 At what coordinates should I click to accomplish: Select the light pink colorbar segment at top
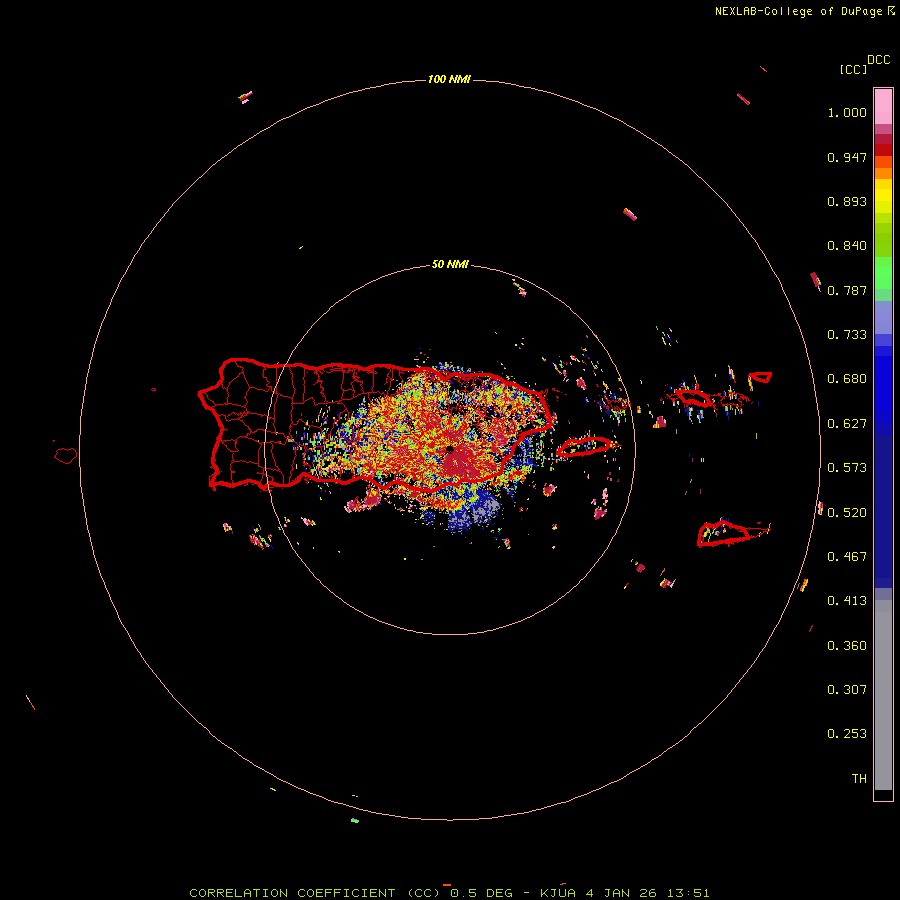coord(883,107)
